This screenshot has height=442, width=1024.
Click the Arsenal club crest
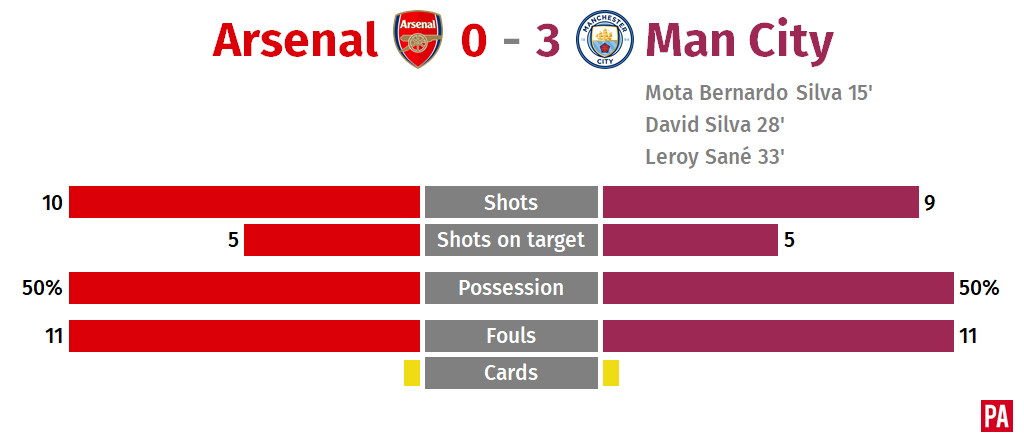[x=417, y=40]
